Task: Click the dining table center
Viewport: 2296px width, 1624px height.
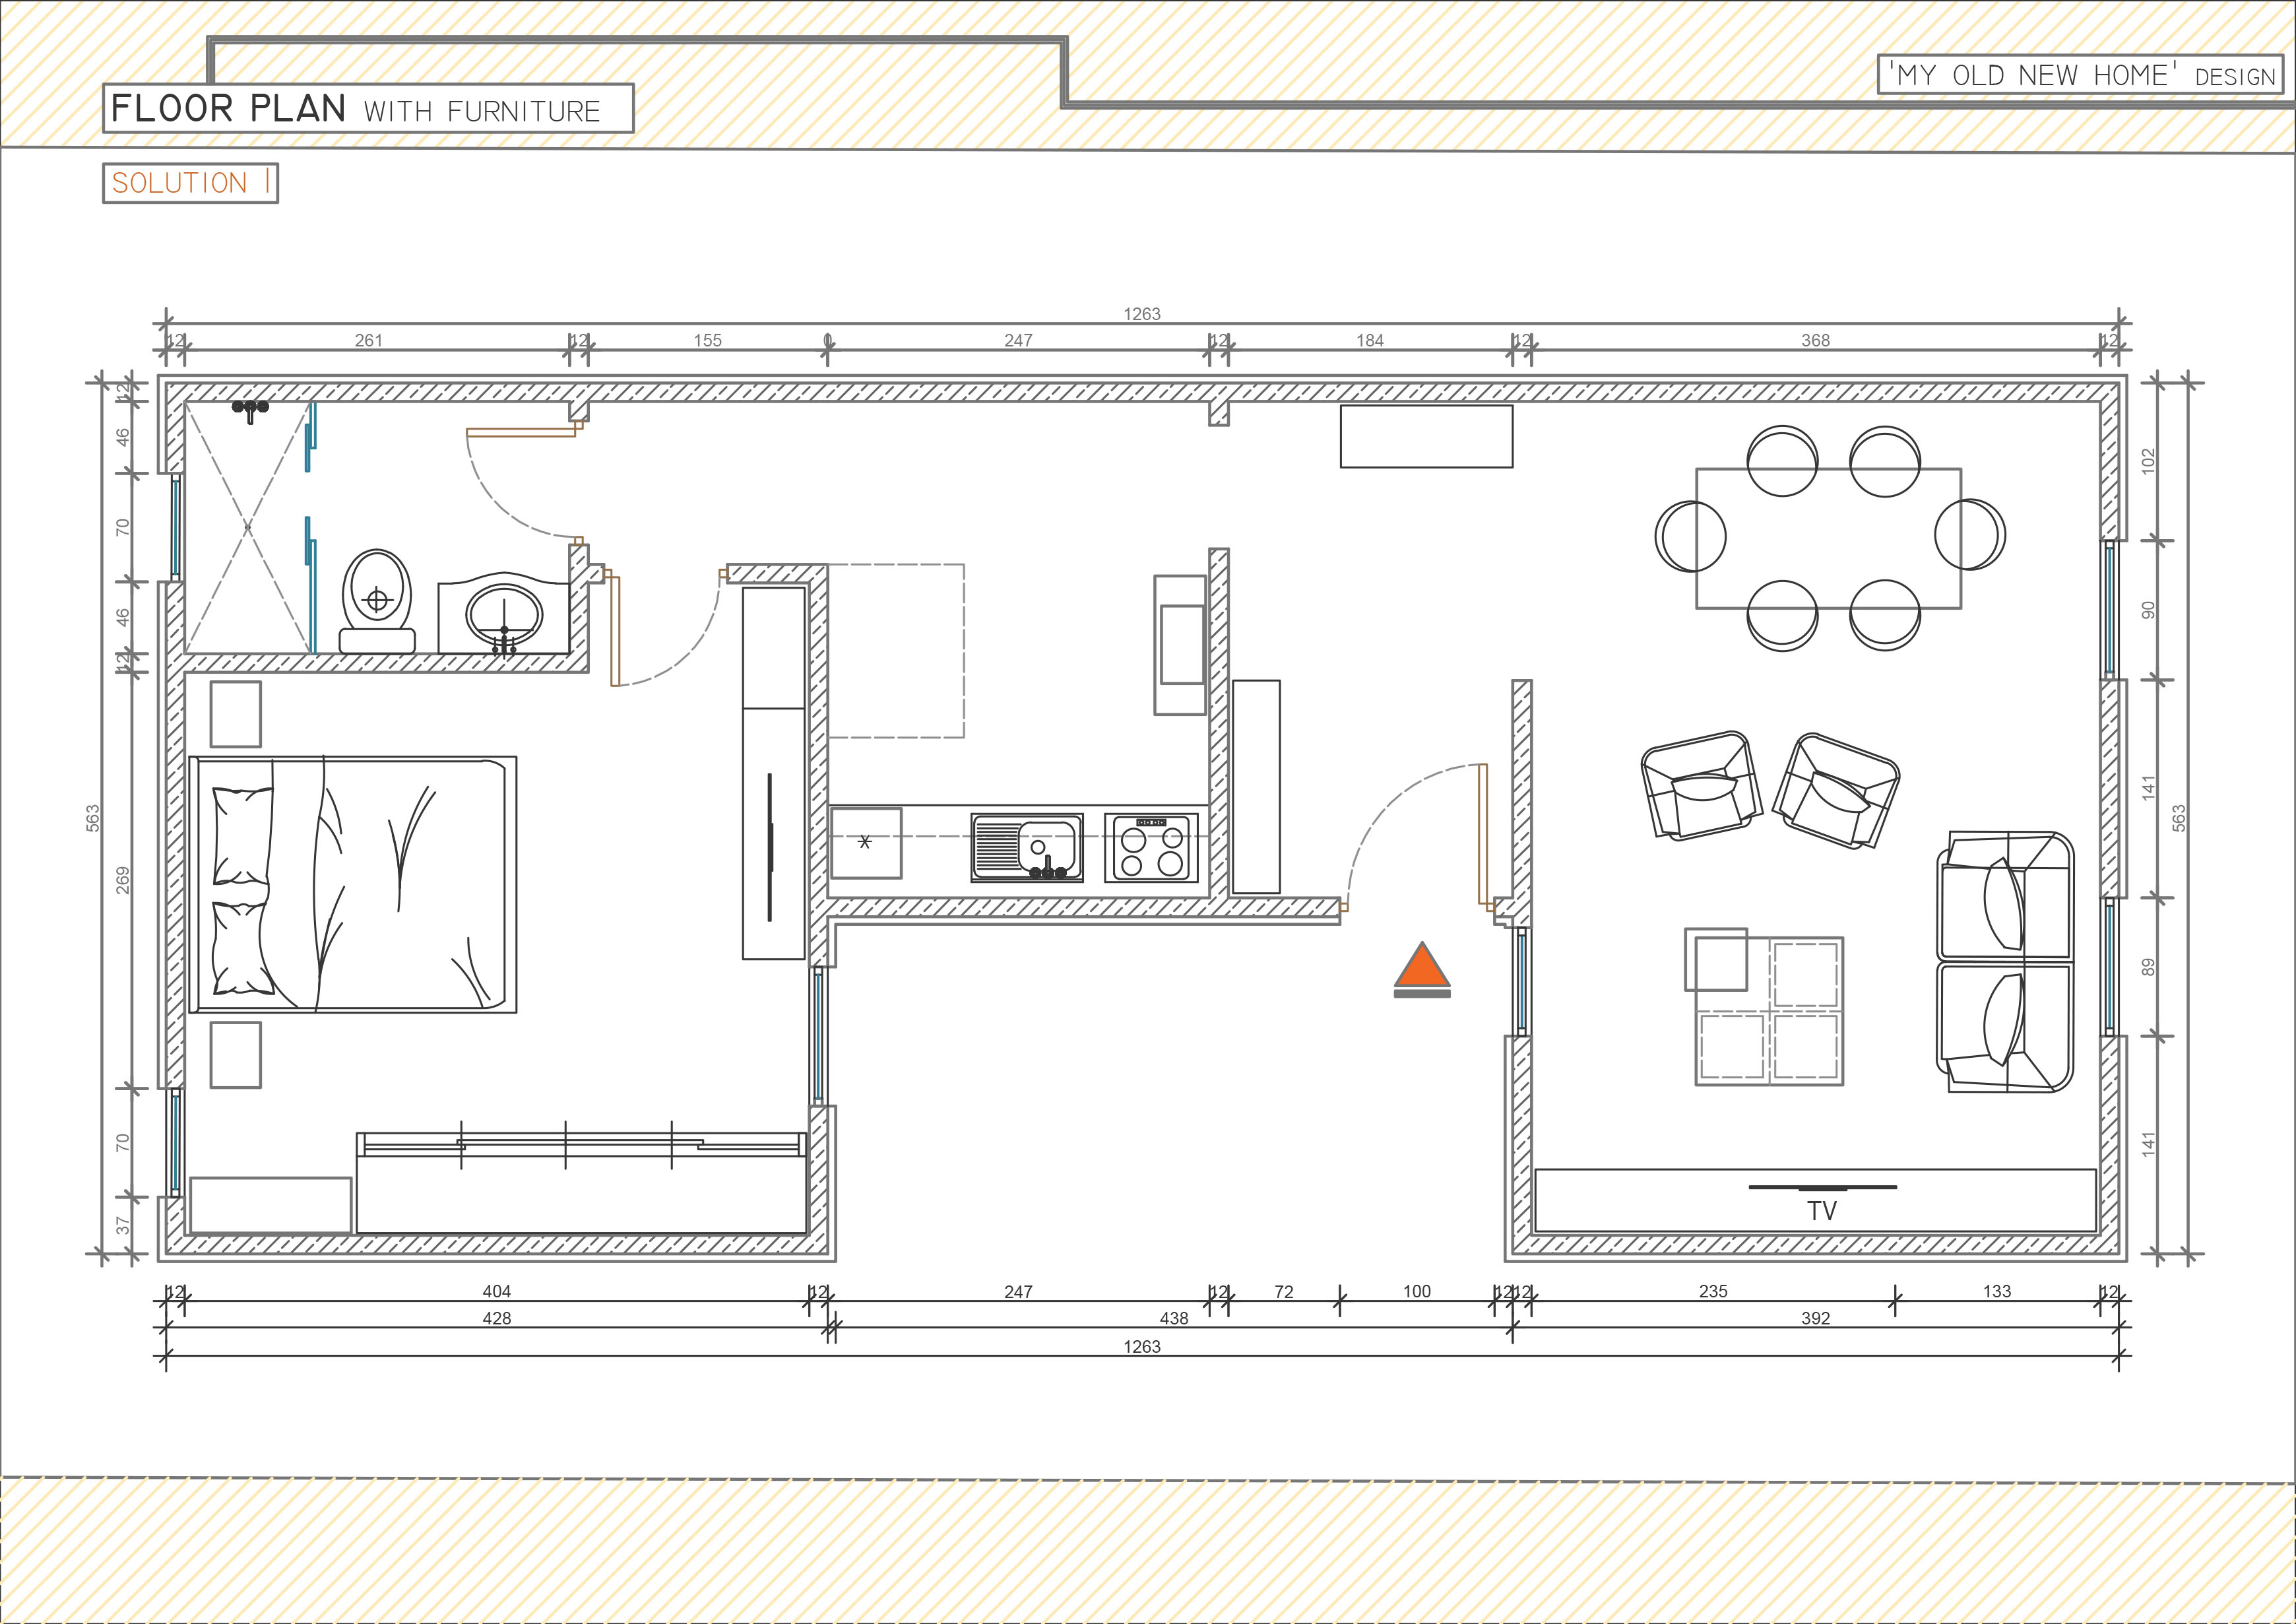Action: click(1828, 538)
